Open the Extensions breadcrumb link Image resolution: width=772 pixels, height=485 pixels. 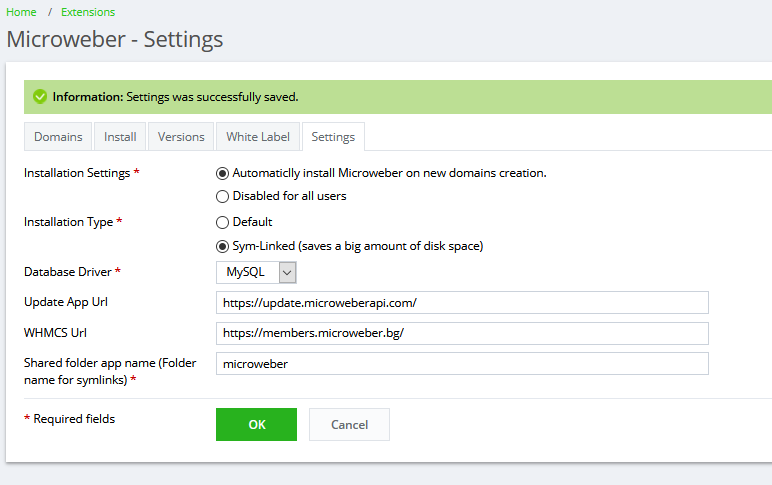(x=87, y=12)
